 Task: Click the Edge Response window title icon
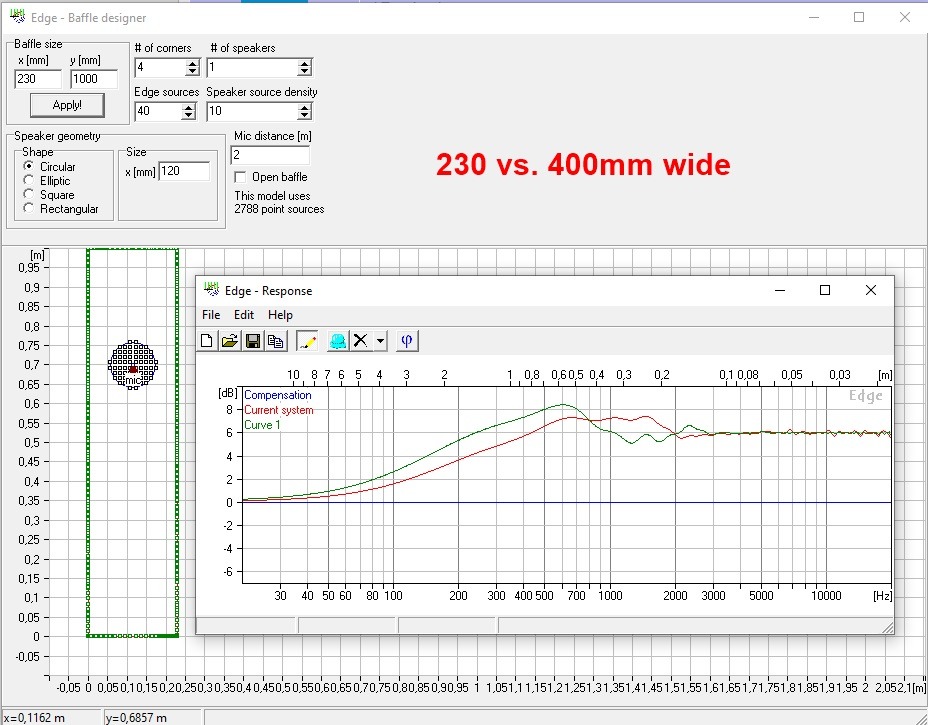click(211, 290)
